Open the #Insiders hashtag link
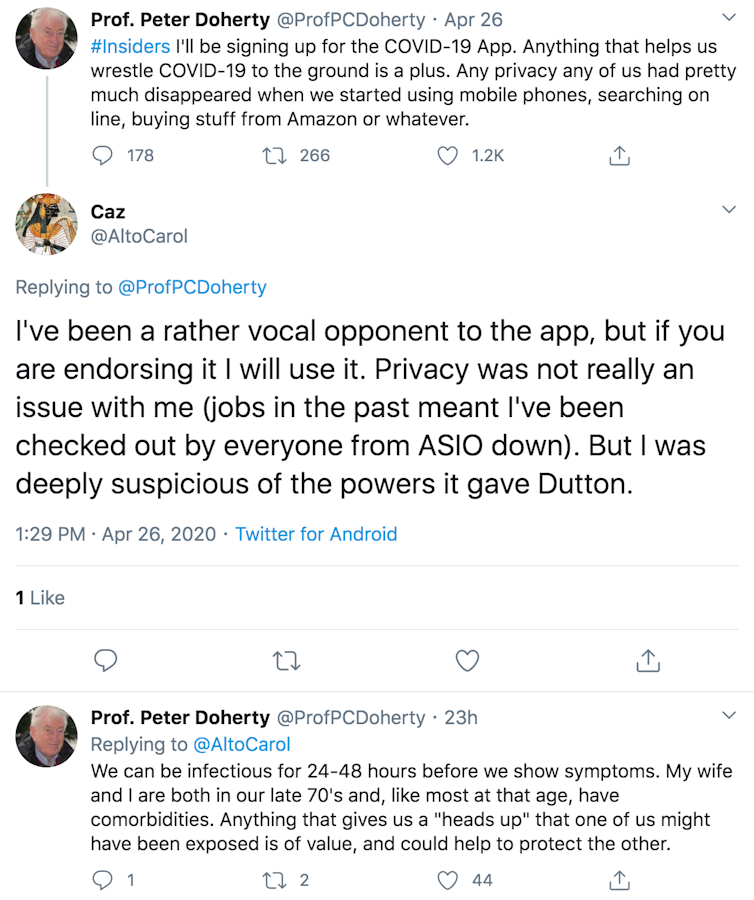Image resolution: width=754 pixels, height=900 pixels. [130, 46]
